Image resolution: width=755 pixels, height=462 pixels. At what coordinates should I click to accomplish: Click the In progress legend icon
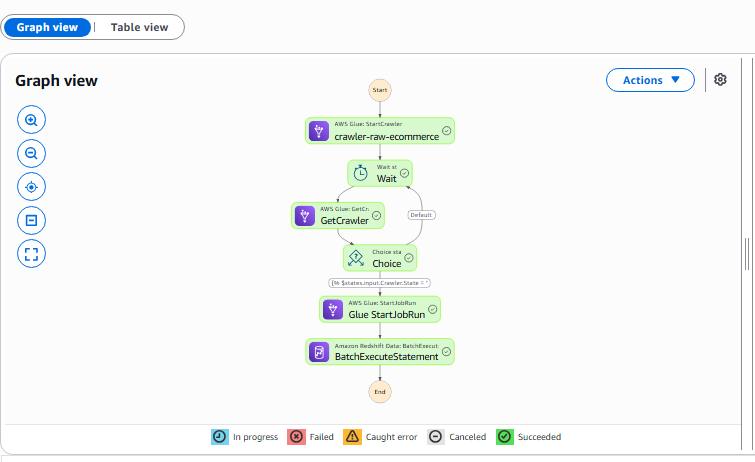[220, 437]
